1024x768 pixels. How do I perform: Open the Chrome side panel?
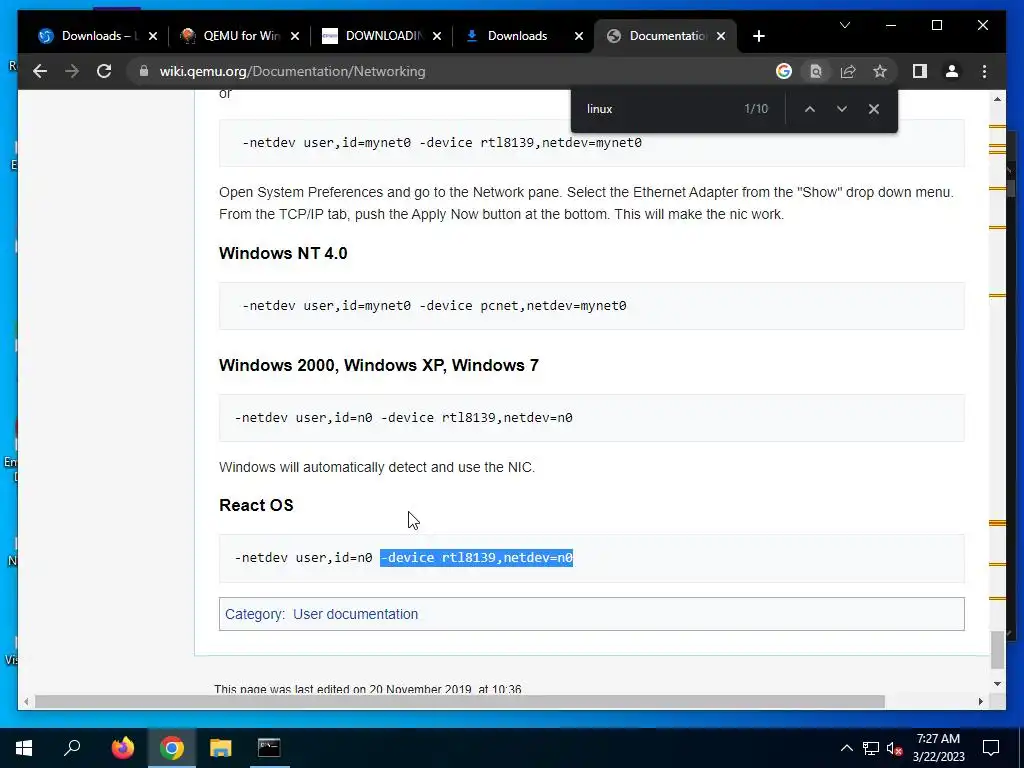[920, 71]
